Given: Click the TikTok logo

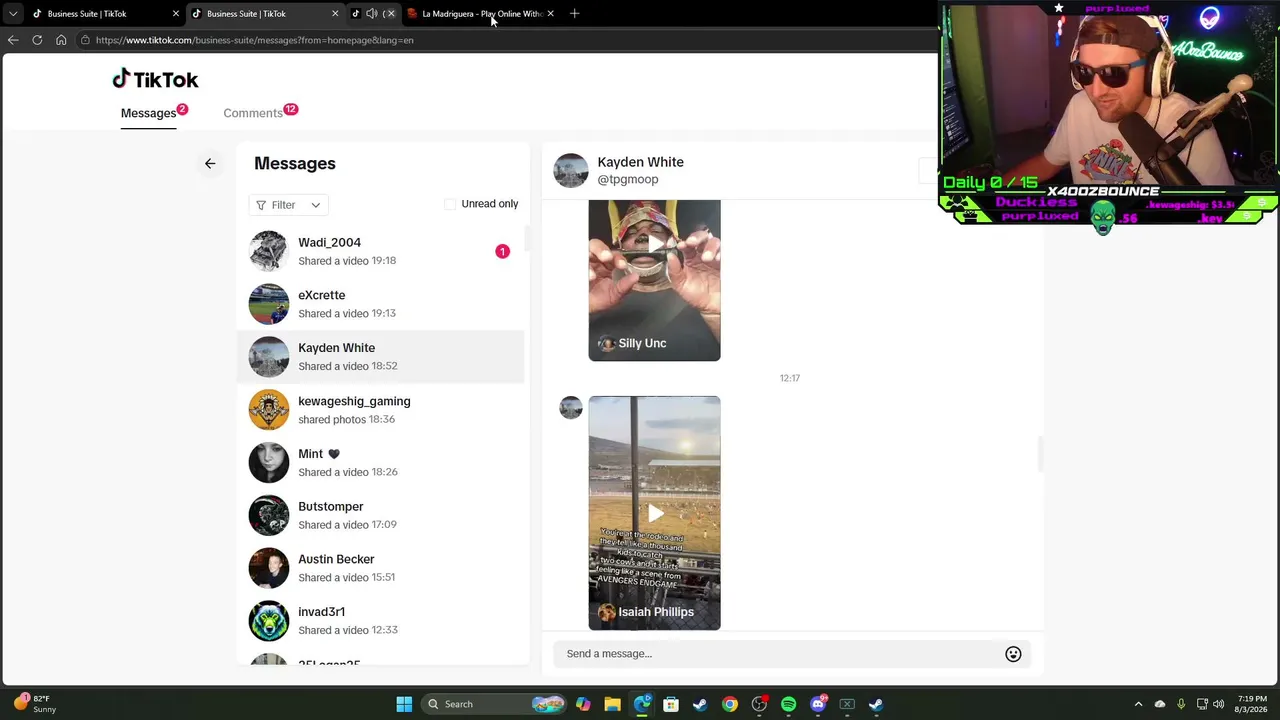Looking at the screenshot, I should pos(155,79).
